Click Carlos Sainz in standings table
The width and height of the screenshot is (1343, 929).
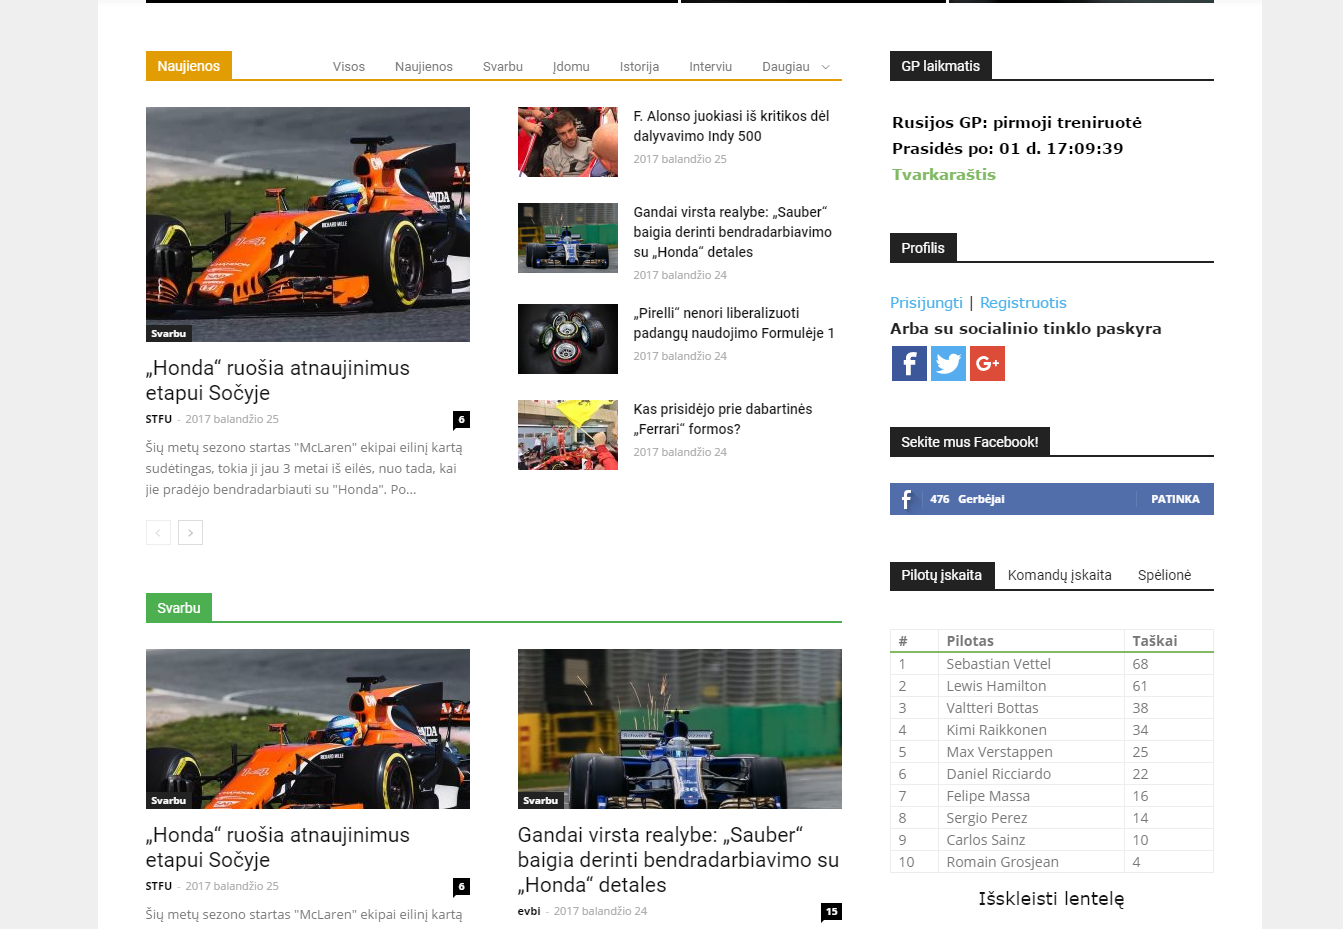986,840
